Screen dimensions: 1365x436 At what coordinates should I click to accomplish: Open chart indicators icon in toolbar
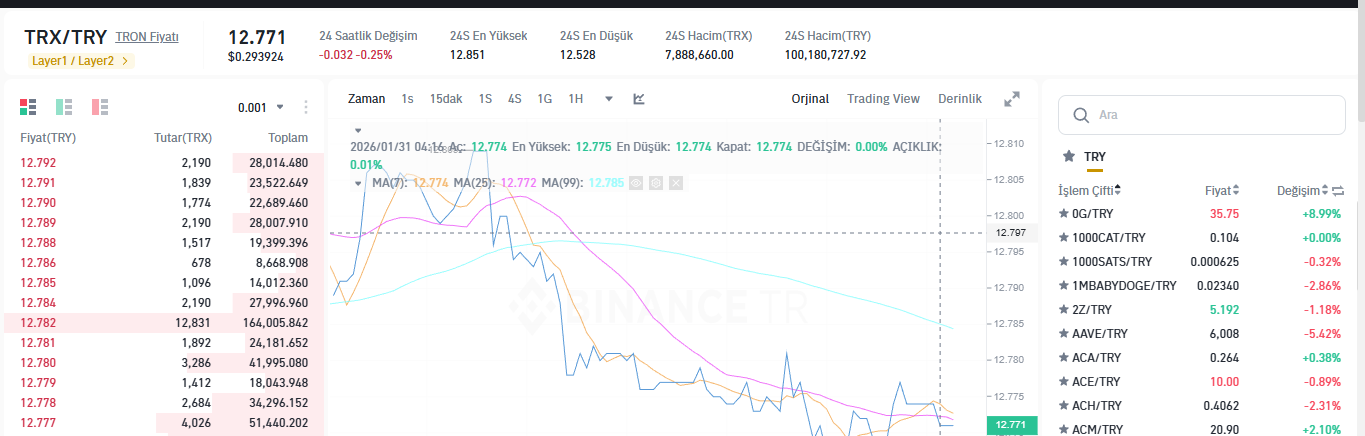click(x=639, y=98)
